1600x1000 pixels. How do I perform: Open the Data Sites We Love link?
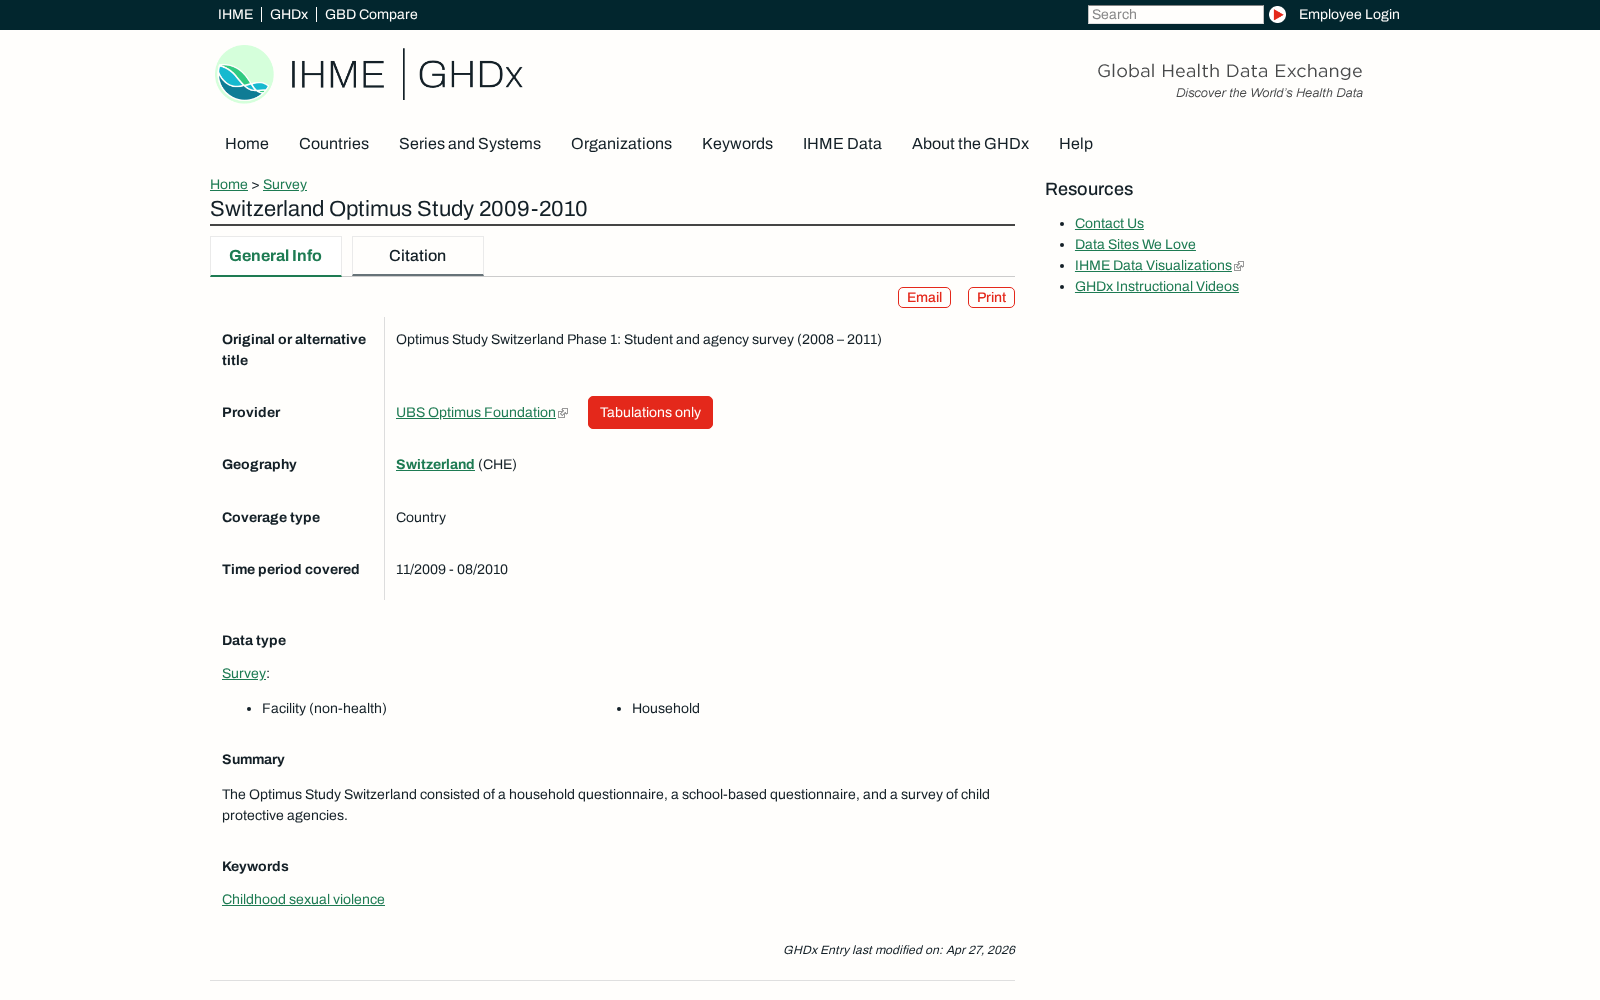click(x=1135, y=245)
